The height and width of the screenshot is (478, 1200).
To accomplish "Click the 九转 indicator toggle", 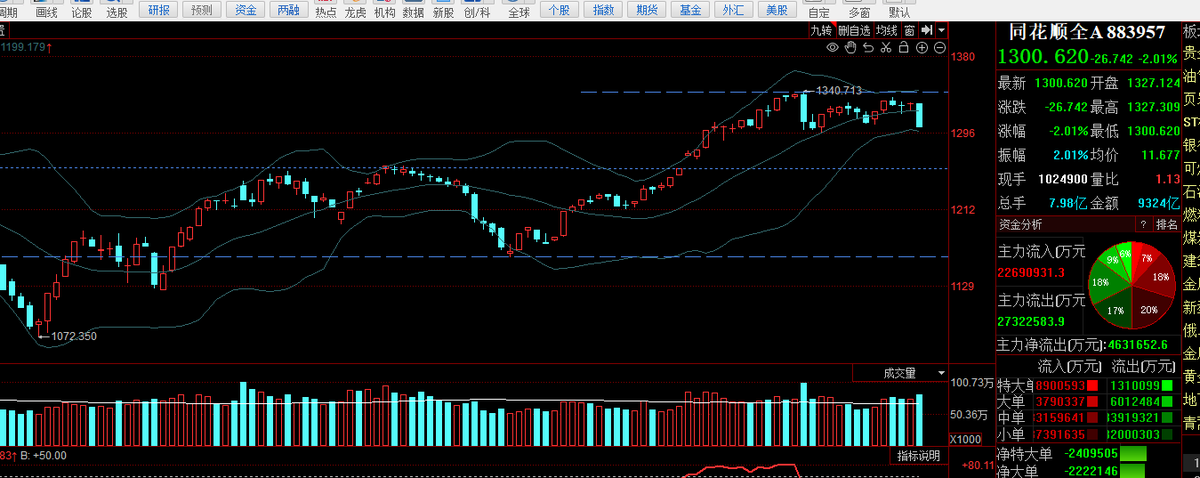I will point(822,31).
